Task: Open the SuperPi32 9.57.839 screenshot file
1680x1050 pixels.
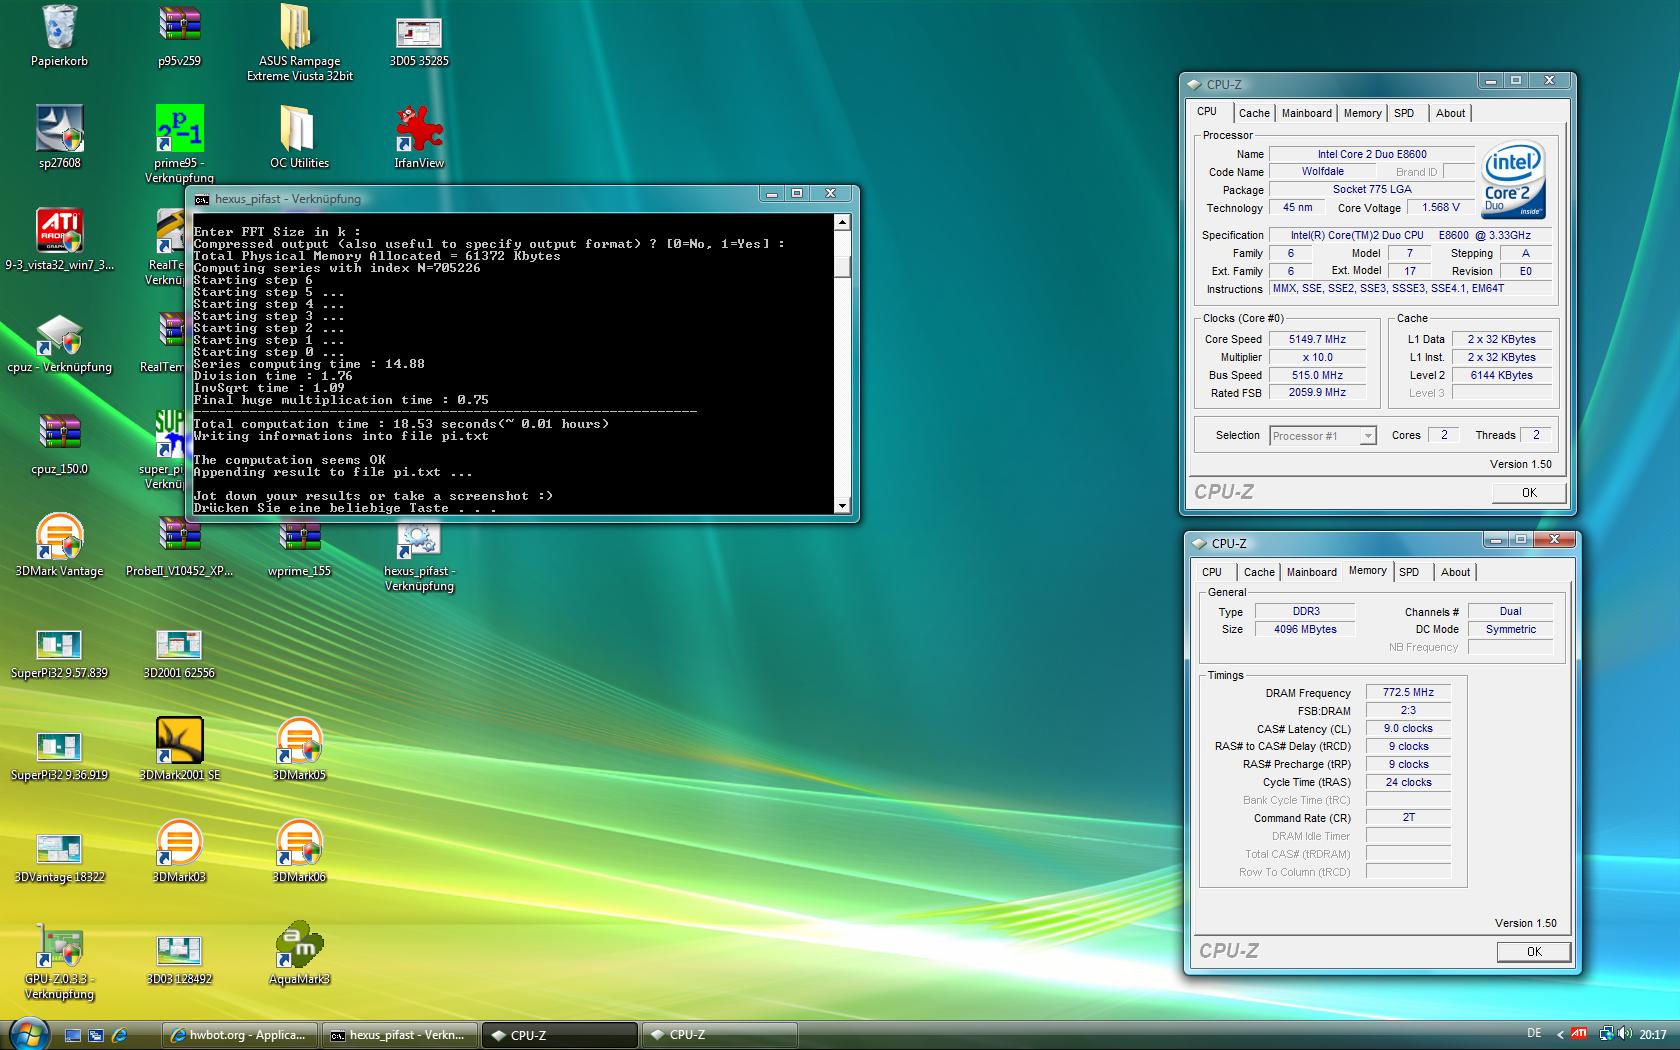Action: tap(59, 654)
